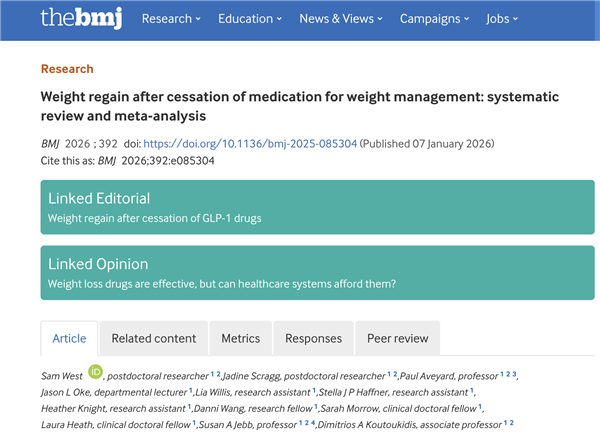
Task: Open the Metrics tab
Action: [x=241, y=338]
